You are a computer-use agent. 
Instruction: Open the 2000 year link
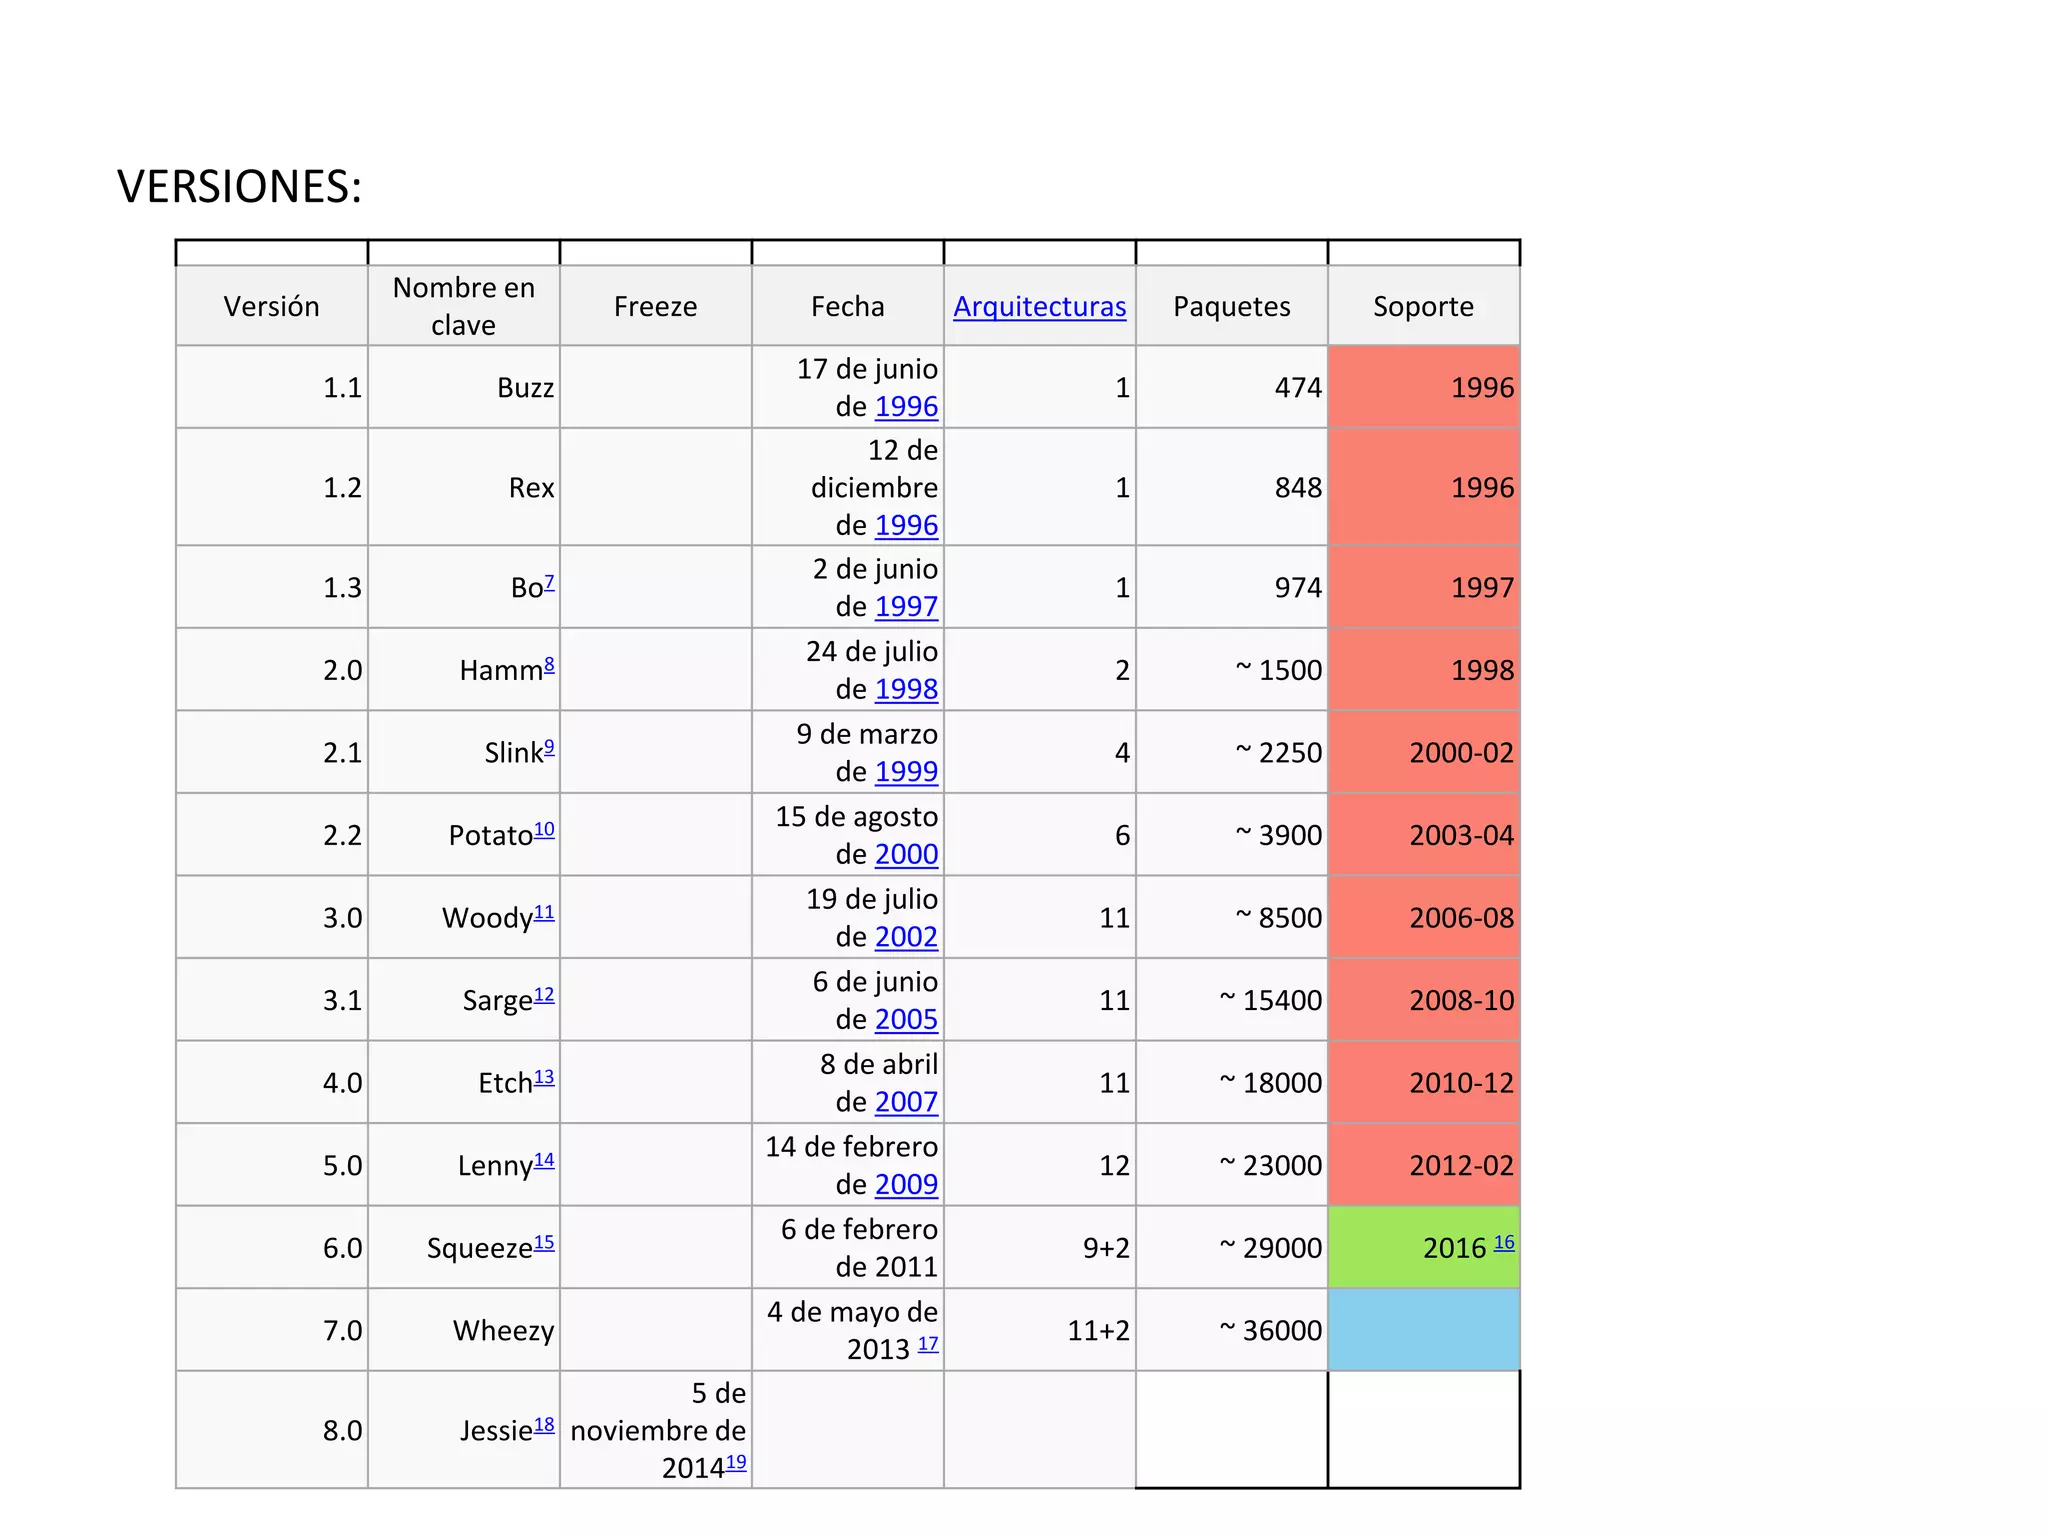click(906, 855)
